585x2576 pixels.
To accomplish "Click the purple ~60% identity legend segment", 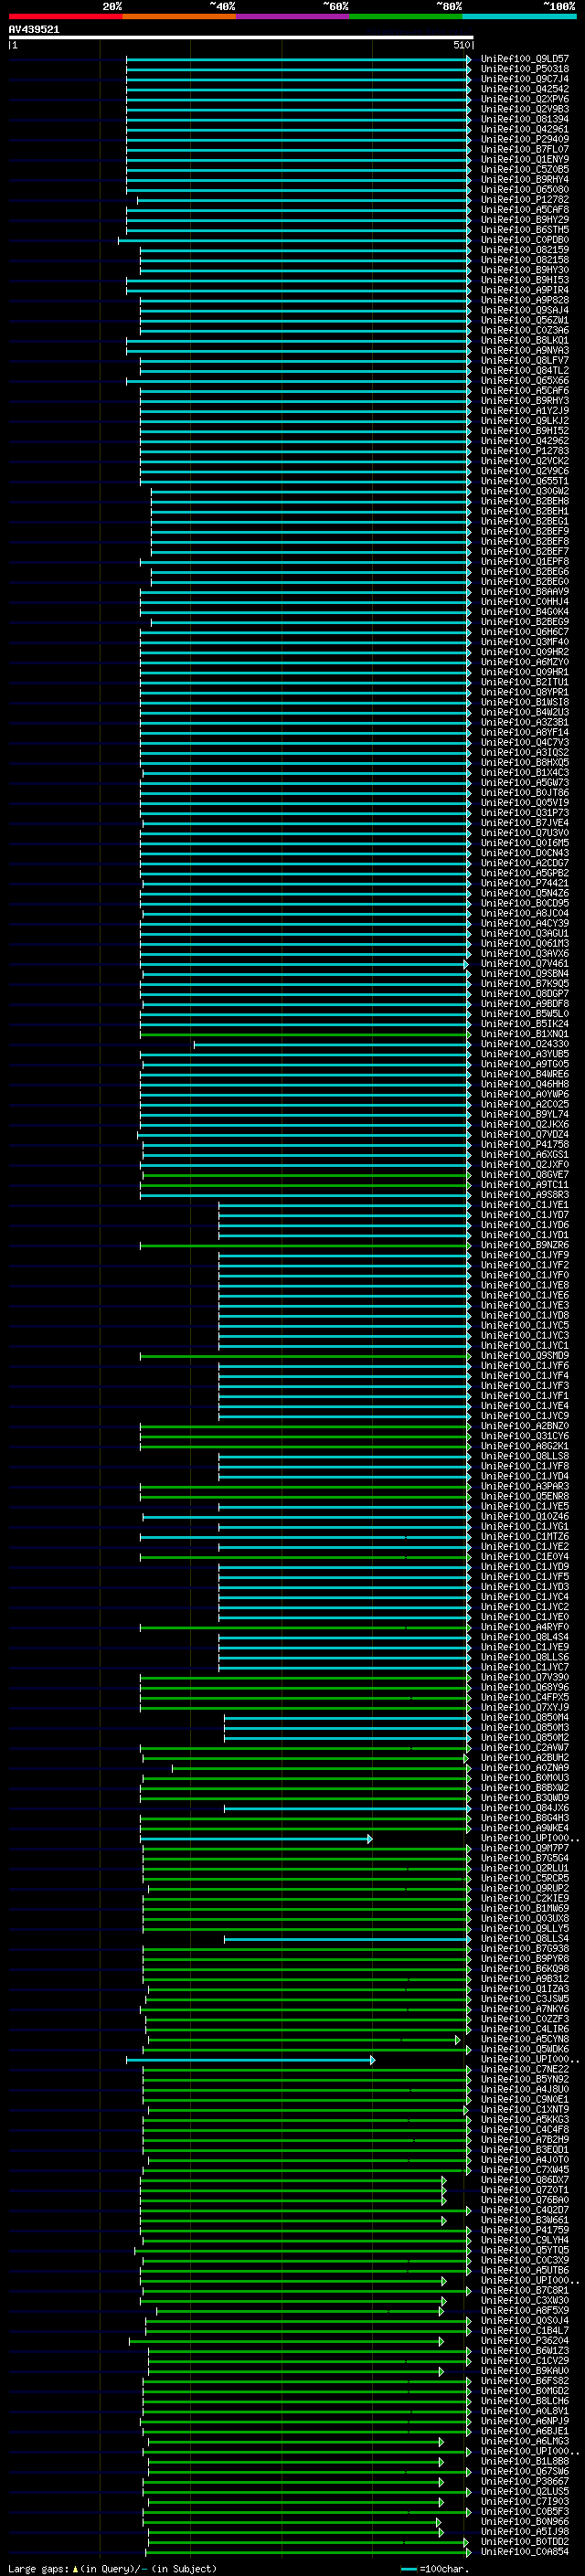I will coord(292,16).
